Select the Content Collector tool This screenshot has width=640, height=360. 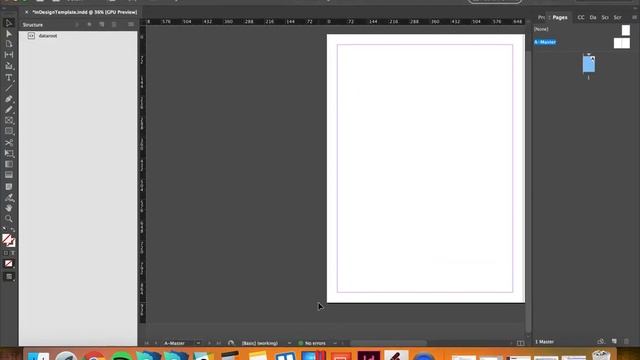click(9, 66)
